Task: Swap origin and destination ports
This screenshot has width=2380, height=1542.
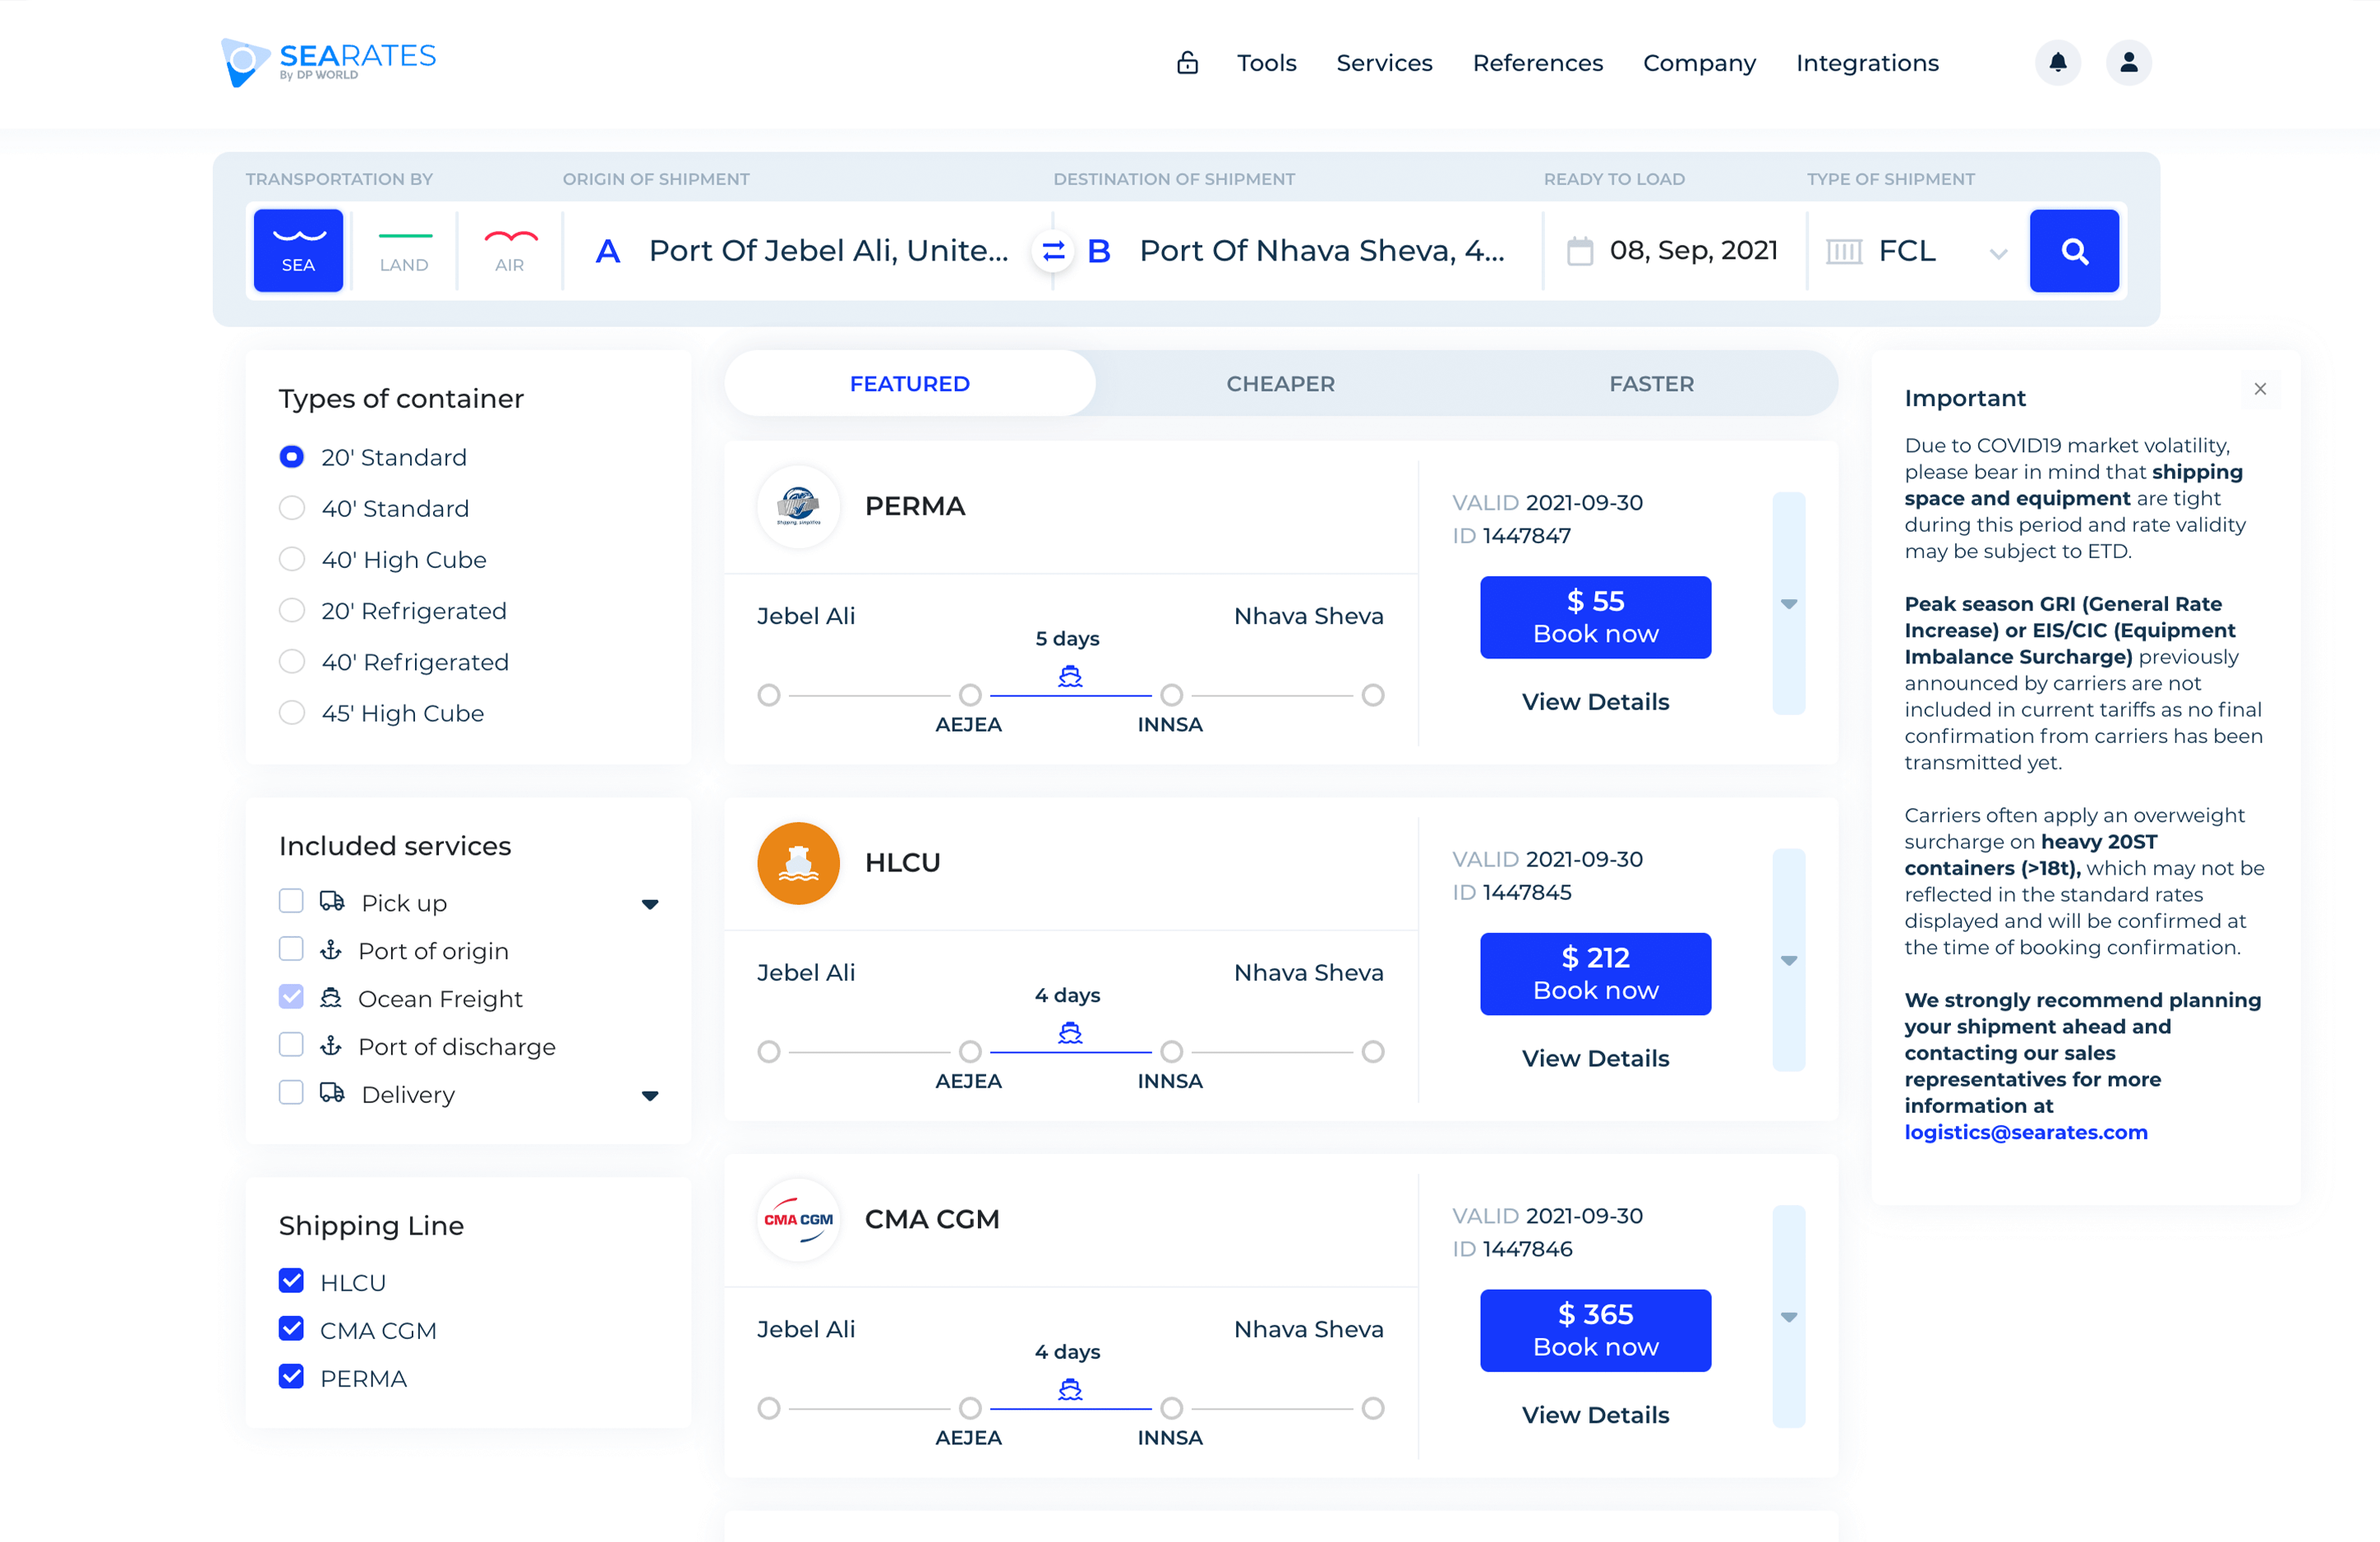Action: pyautogui.click(x=1053, y=251)
